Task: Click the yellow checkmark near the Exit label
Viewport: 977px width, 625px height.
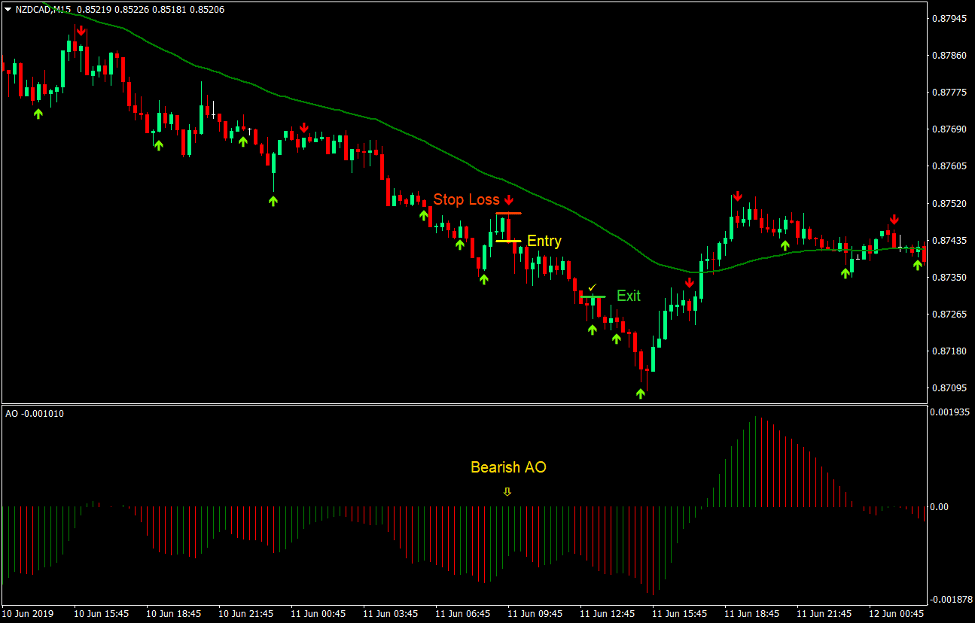Action: click(594, 287)
